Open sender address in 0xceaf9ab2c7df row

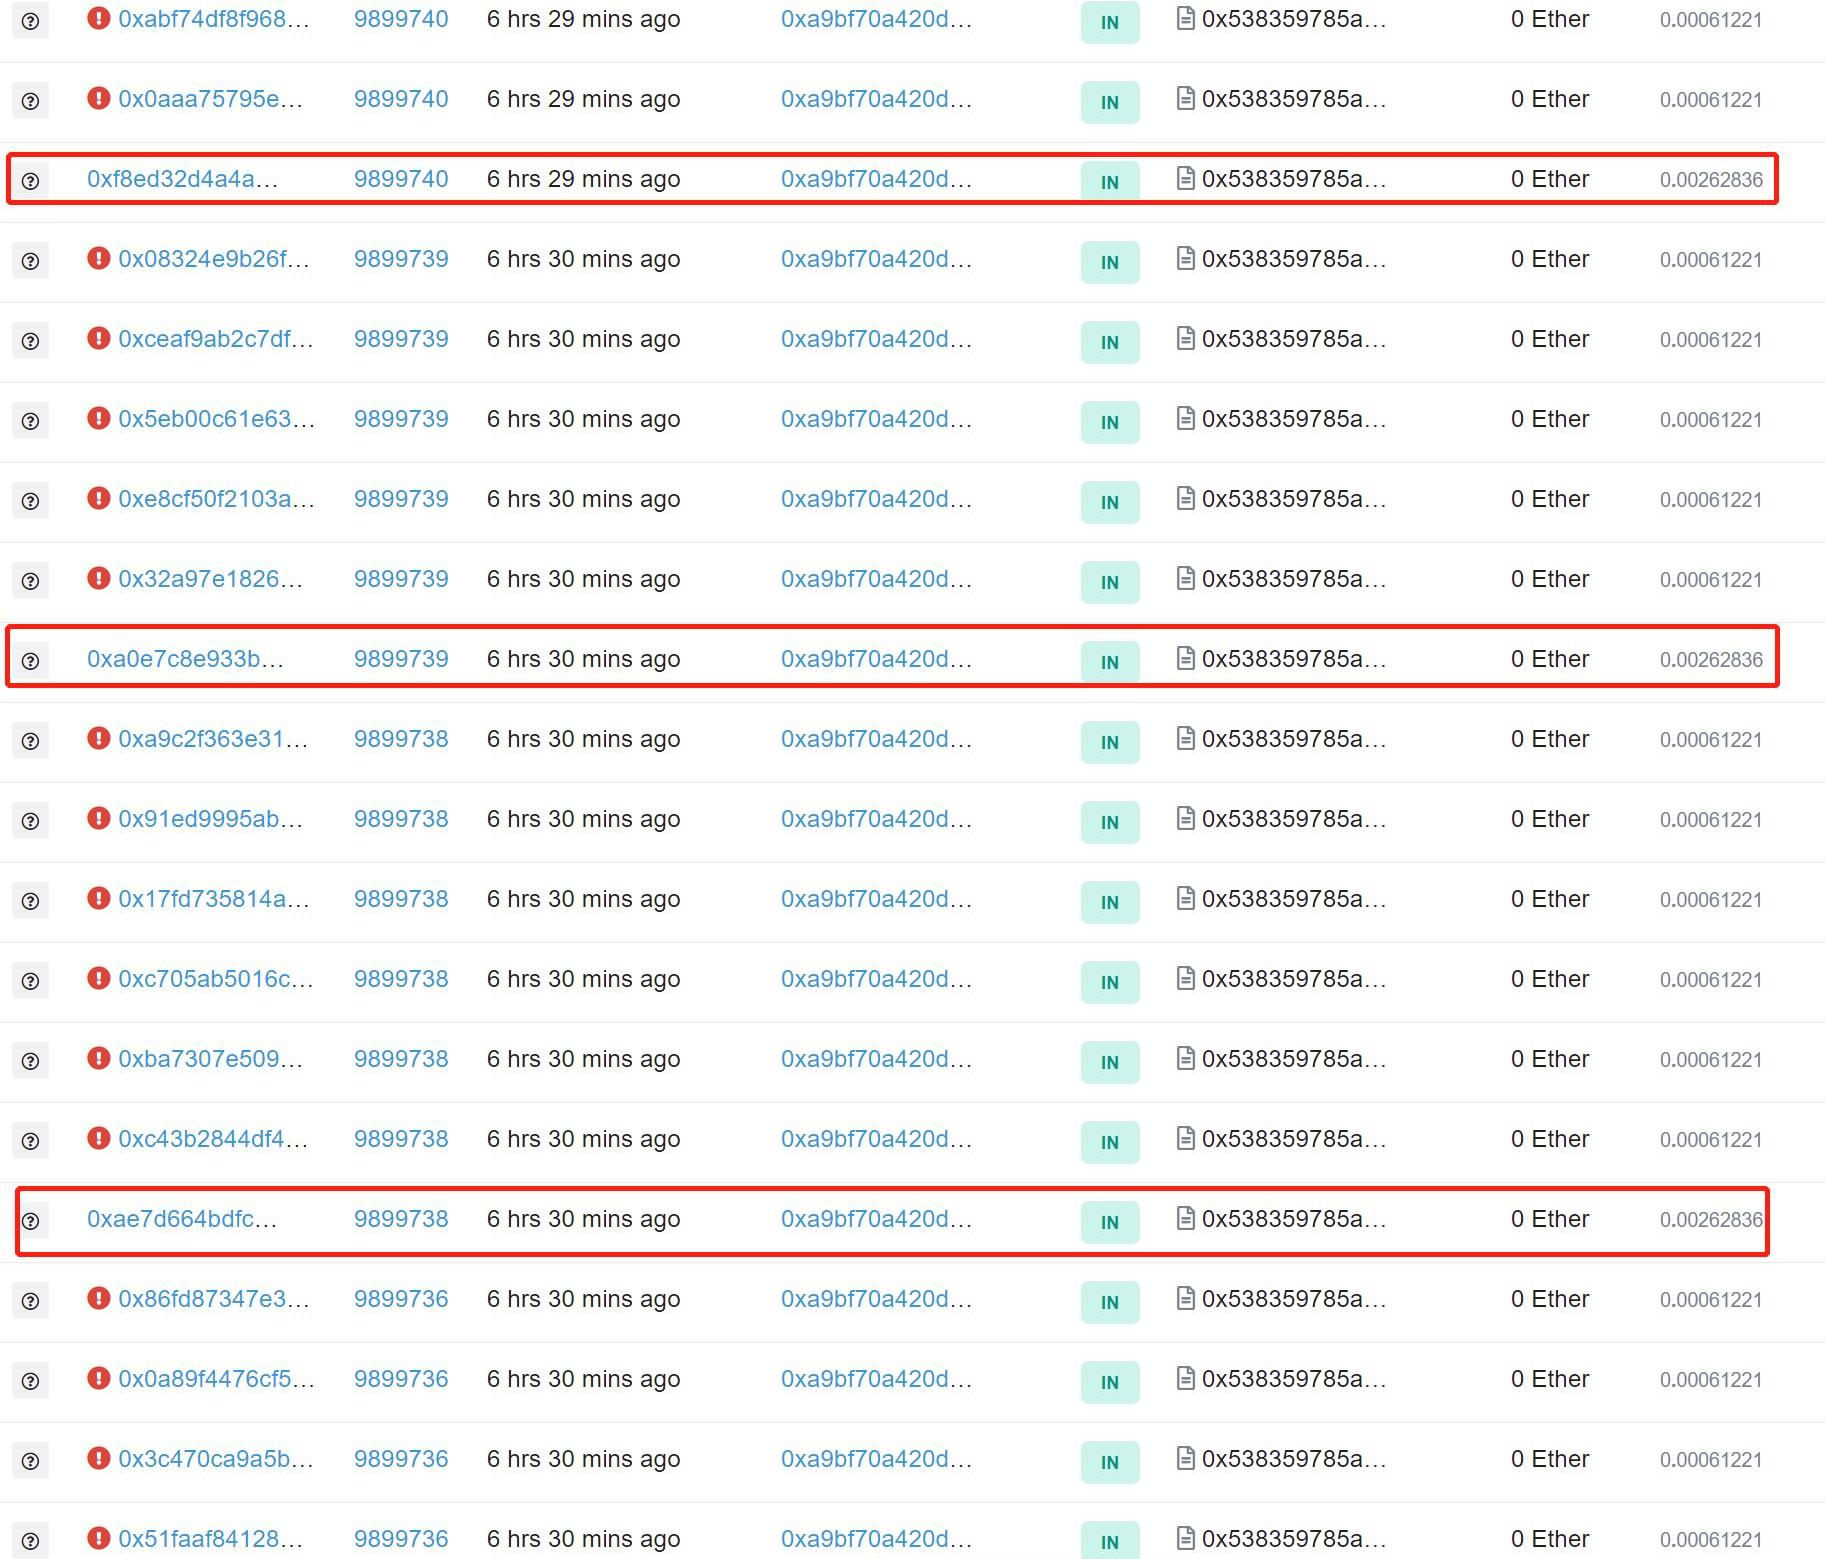(x=875, y=339)
